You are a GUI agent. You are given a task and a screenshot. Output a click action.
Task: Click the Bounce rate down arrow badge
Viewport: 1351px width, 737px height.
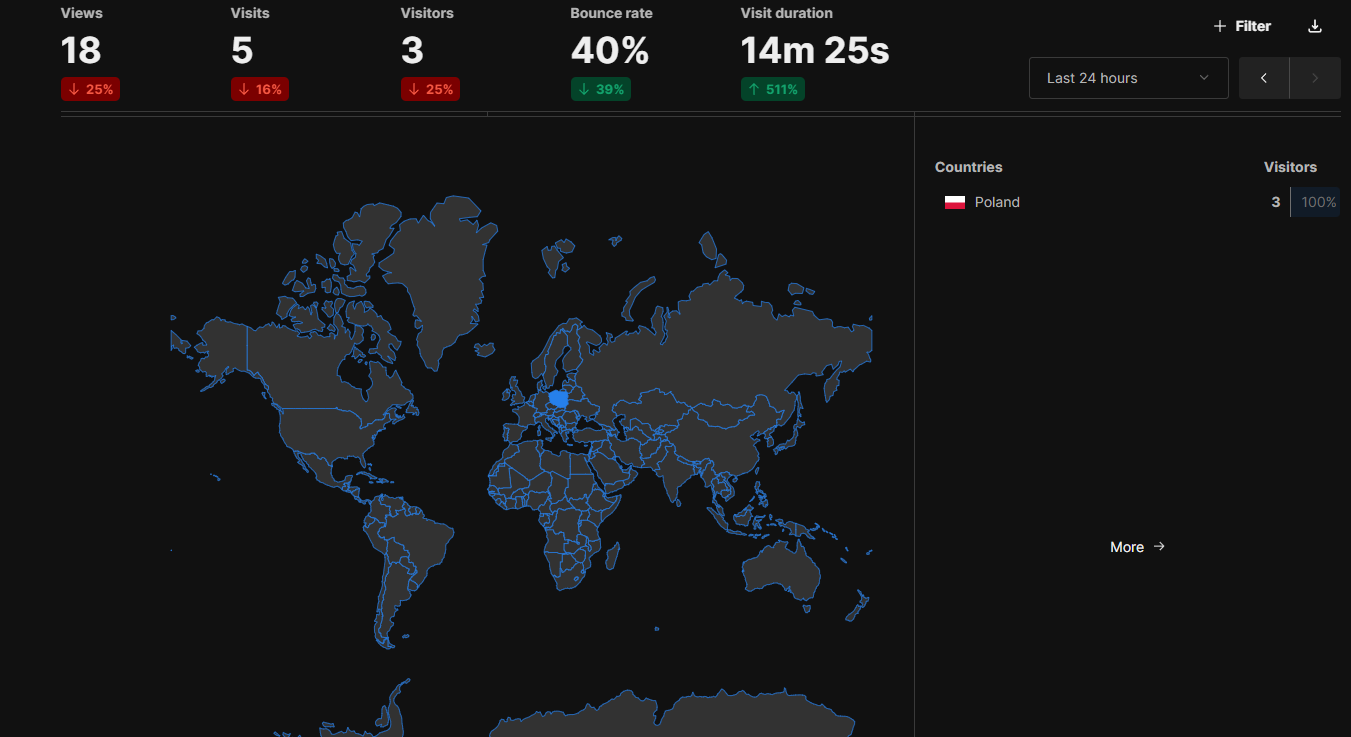(600, 89)
